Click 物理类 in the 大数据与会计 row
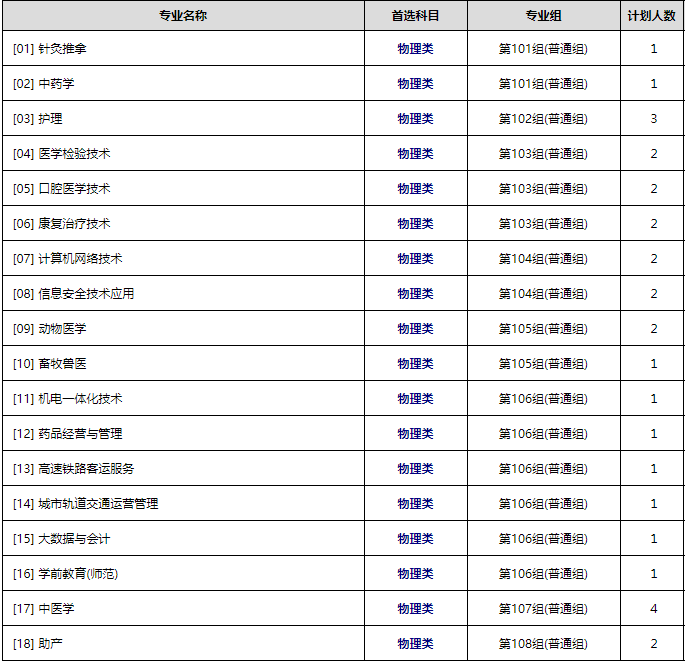Viewport: 685px width, 662px height. 415,538
